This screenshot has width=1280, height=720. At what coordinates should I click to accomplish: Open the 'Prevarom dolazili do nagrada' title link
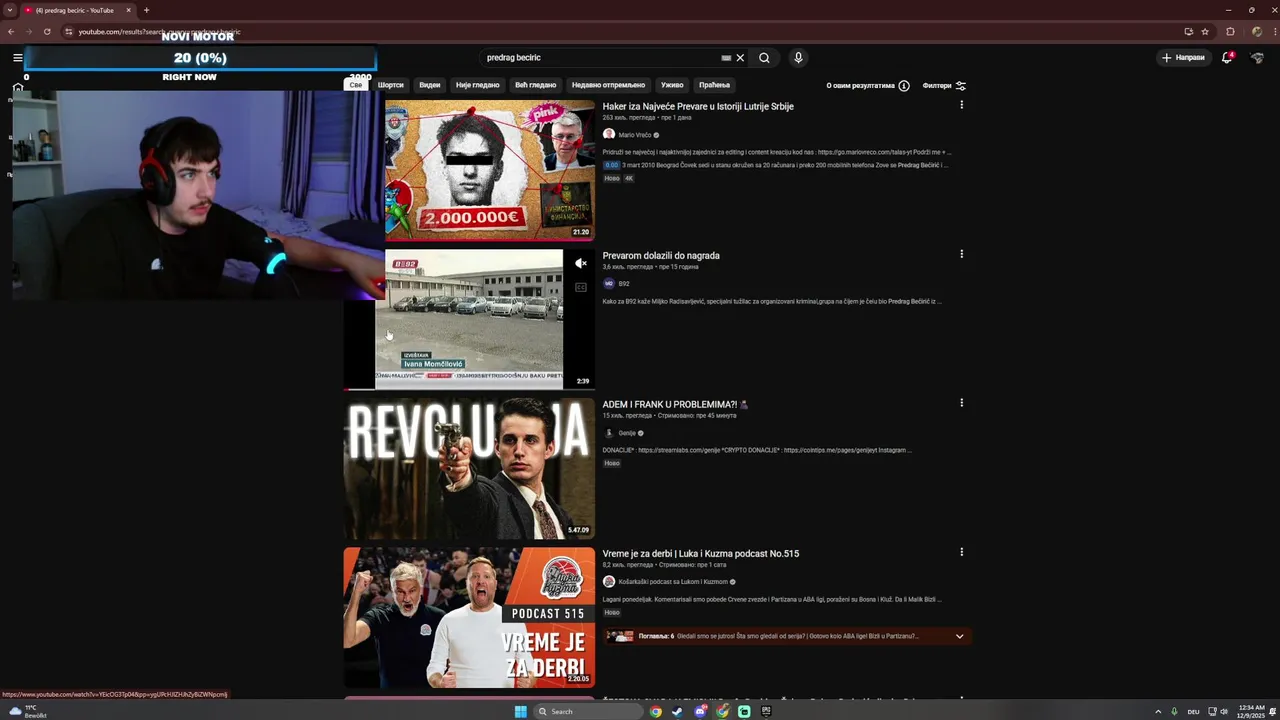pos(661,255)
